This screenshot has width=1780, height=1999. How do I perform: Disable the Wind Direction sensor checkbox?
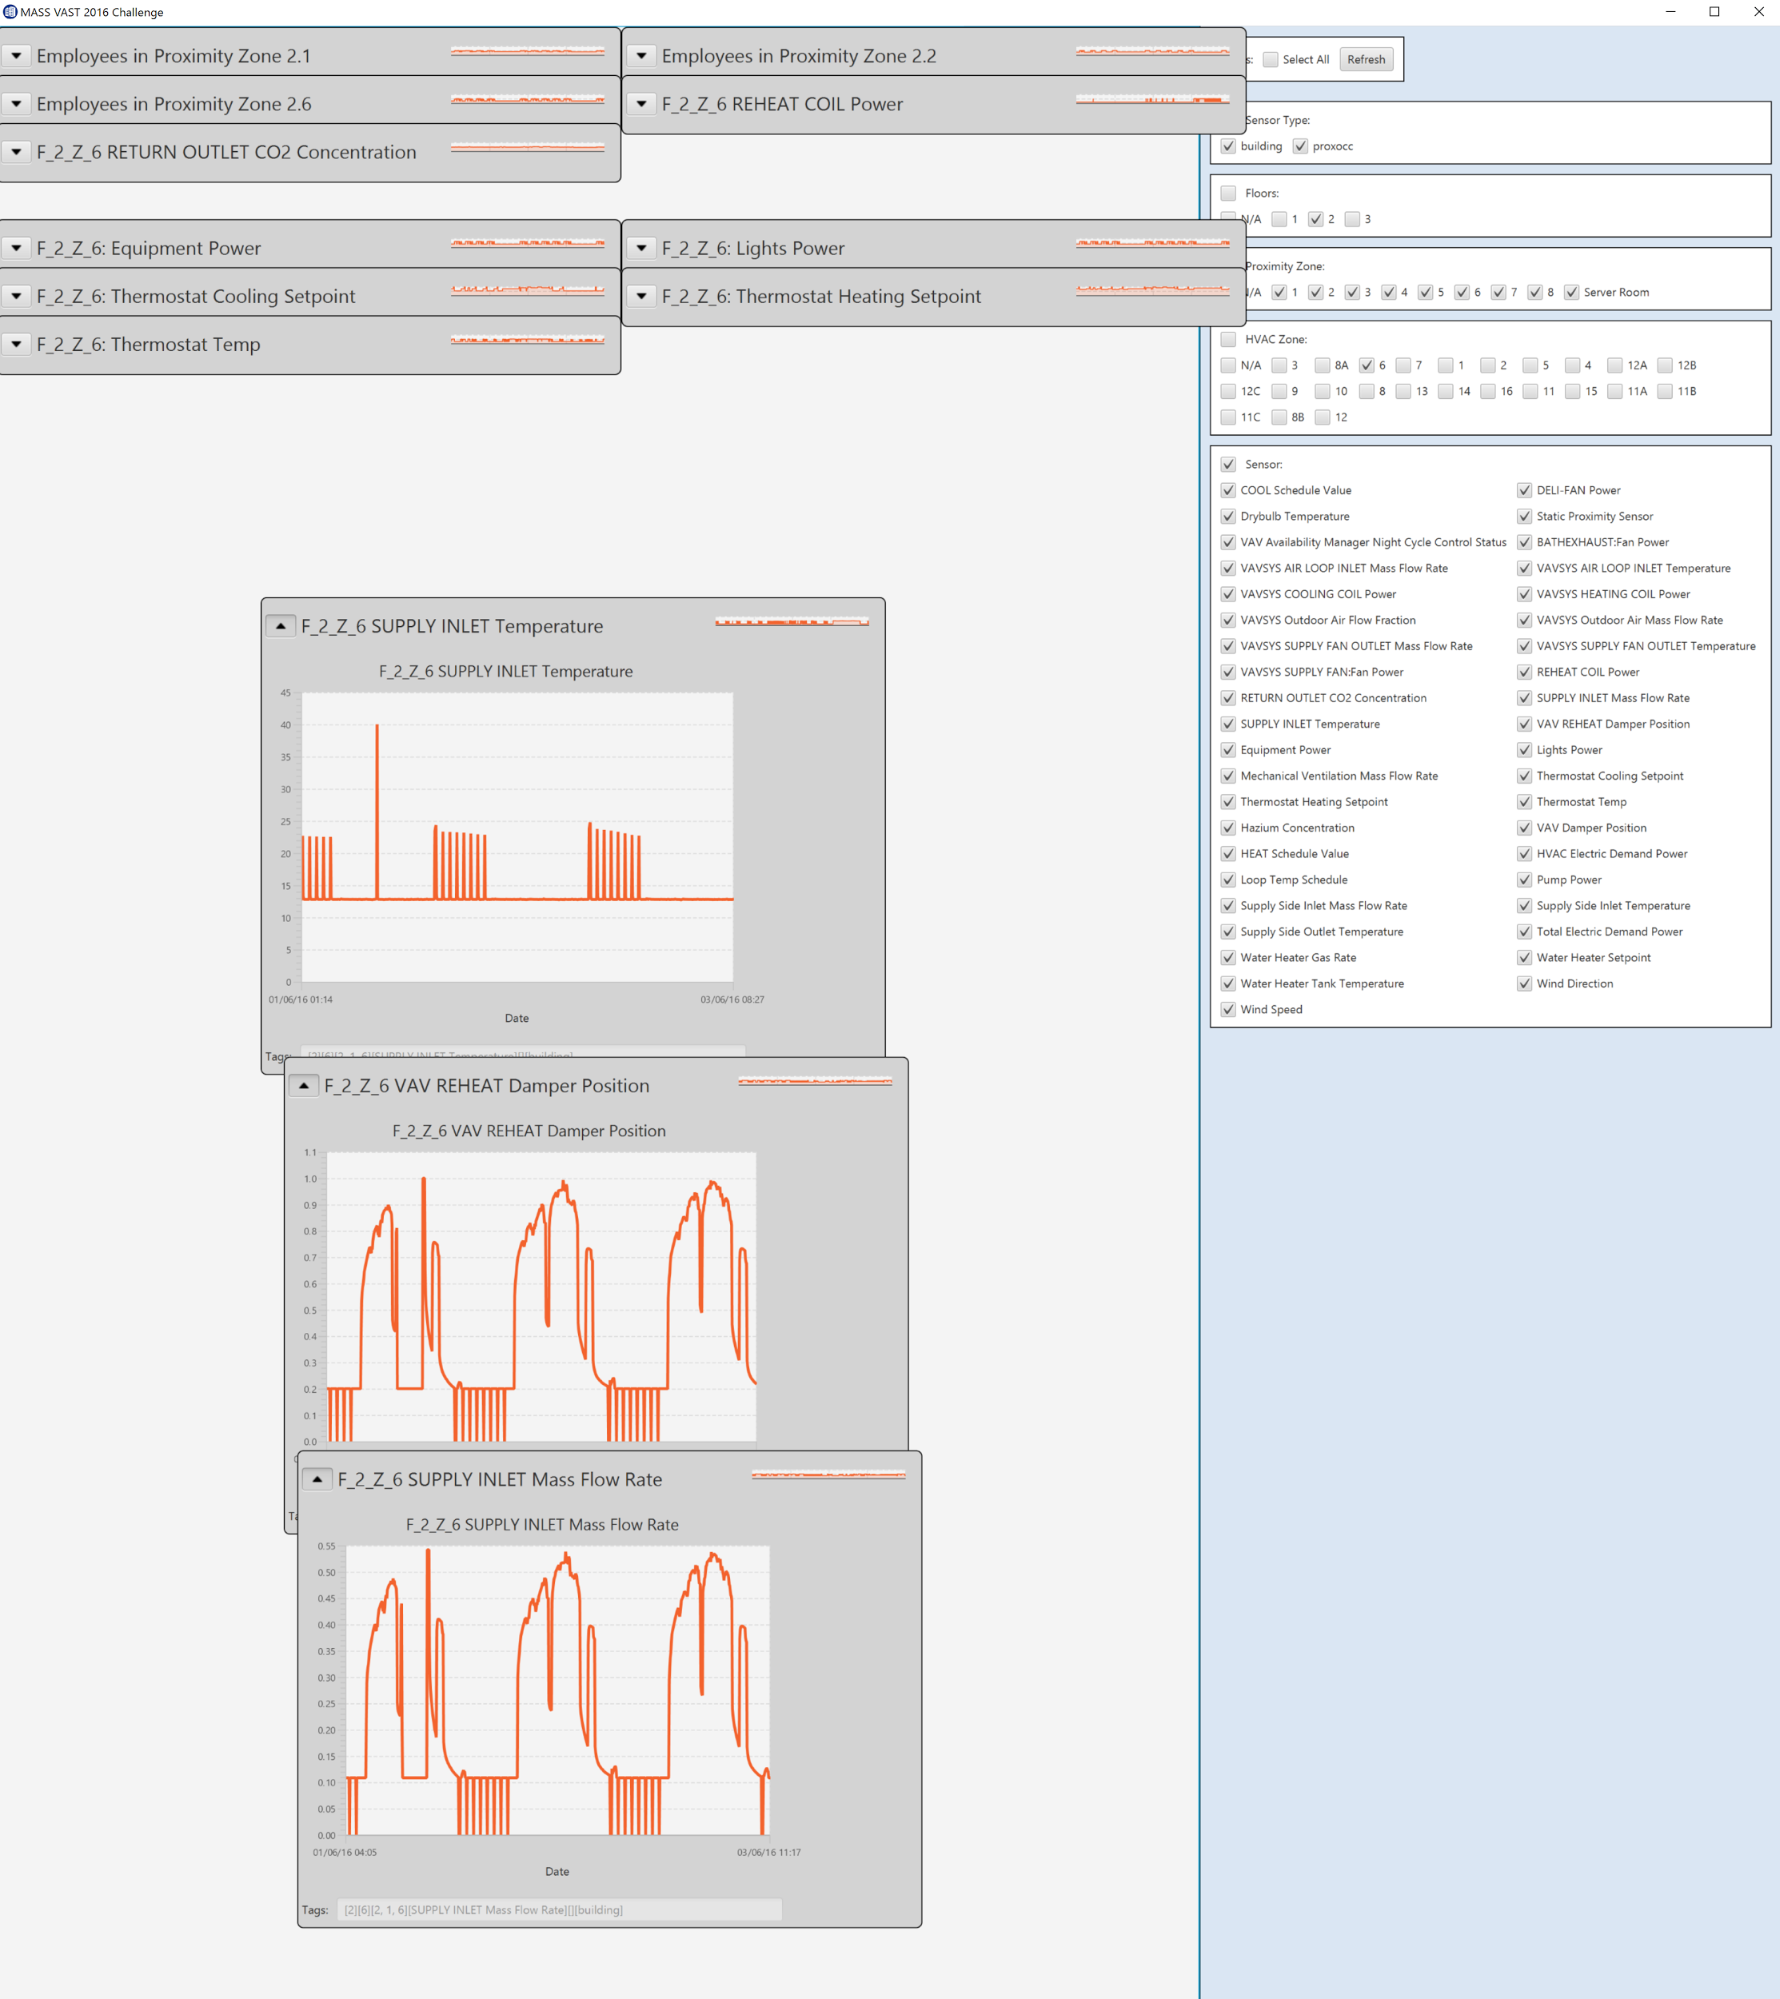[1524, 984]
